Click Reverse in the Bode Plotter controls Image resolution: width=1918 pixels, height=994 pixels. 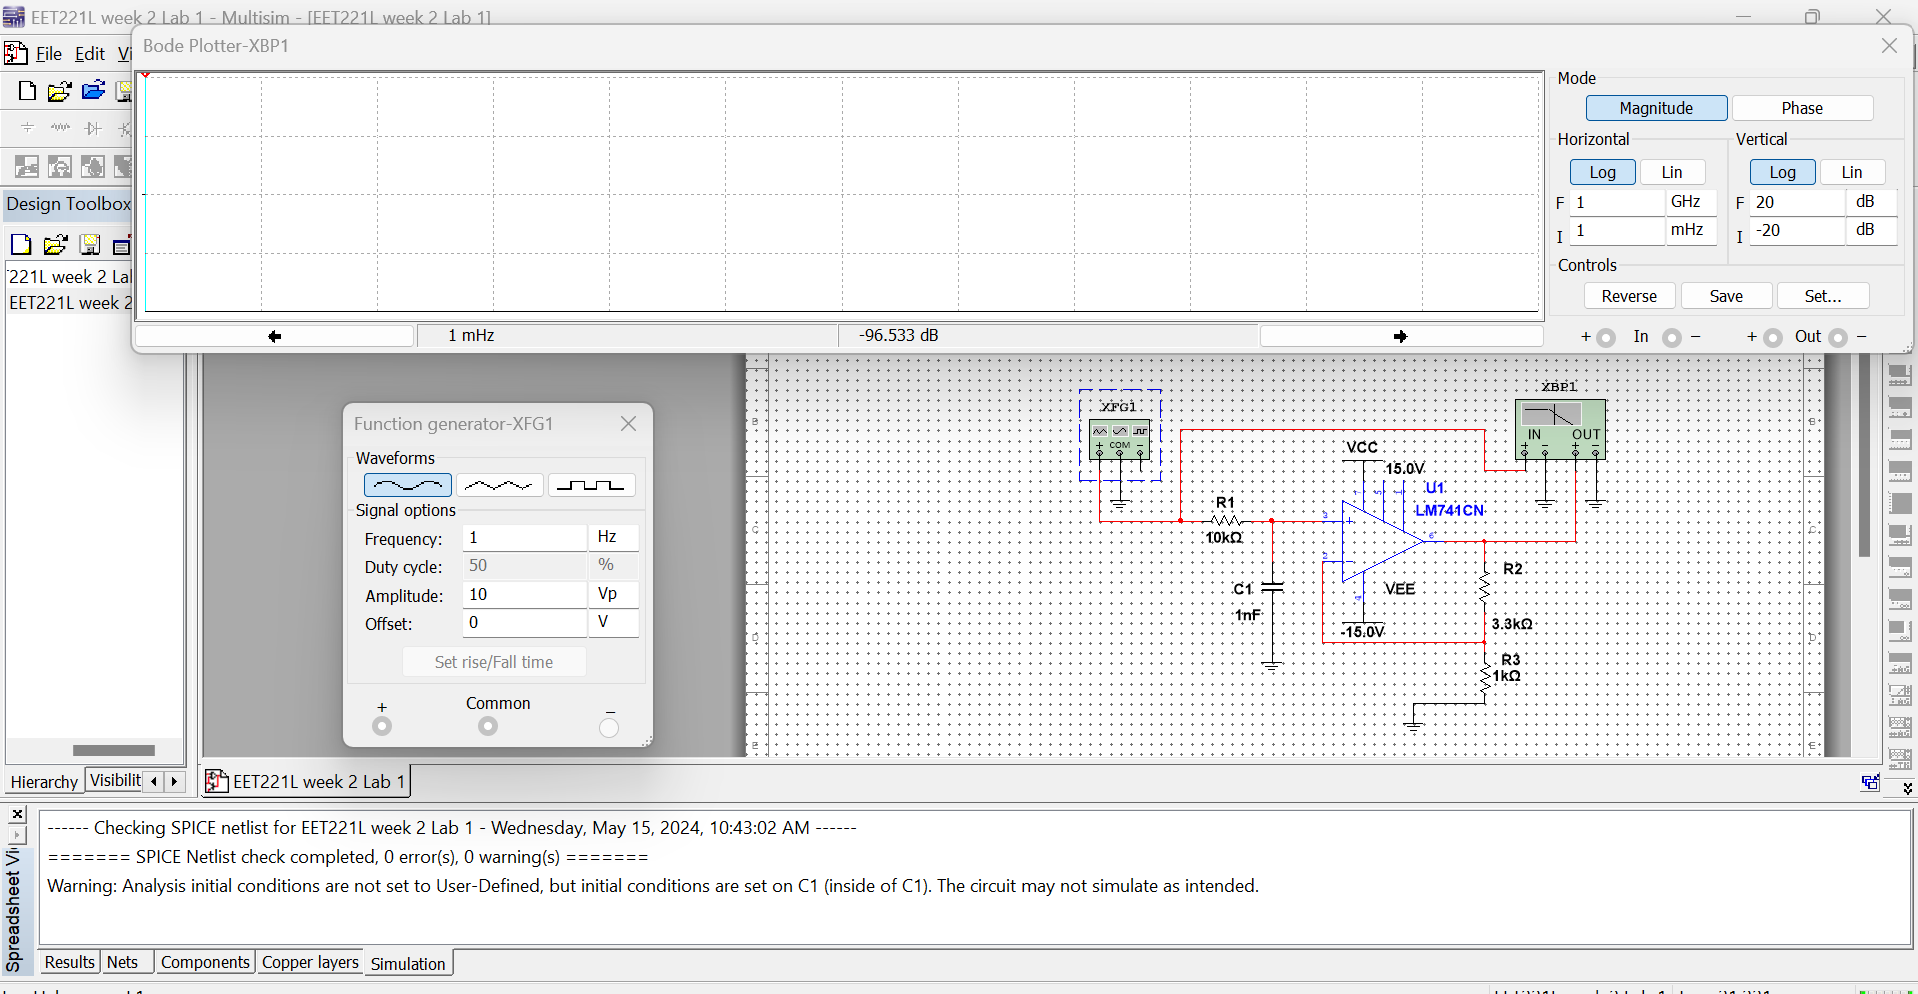[1629, 295]
